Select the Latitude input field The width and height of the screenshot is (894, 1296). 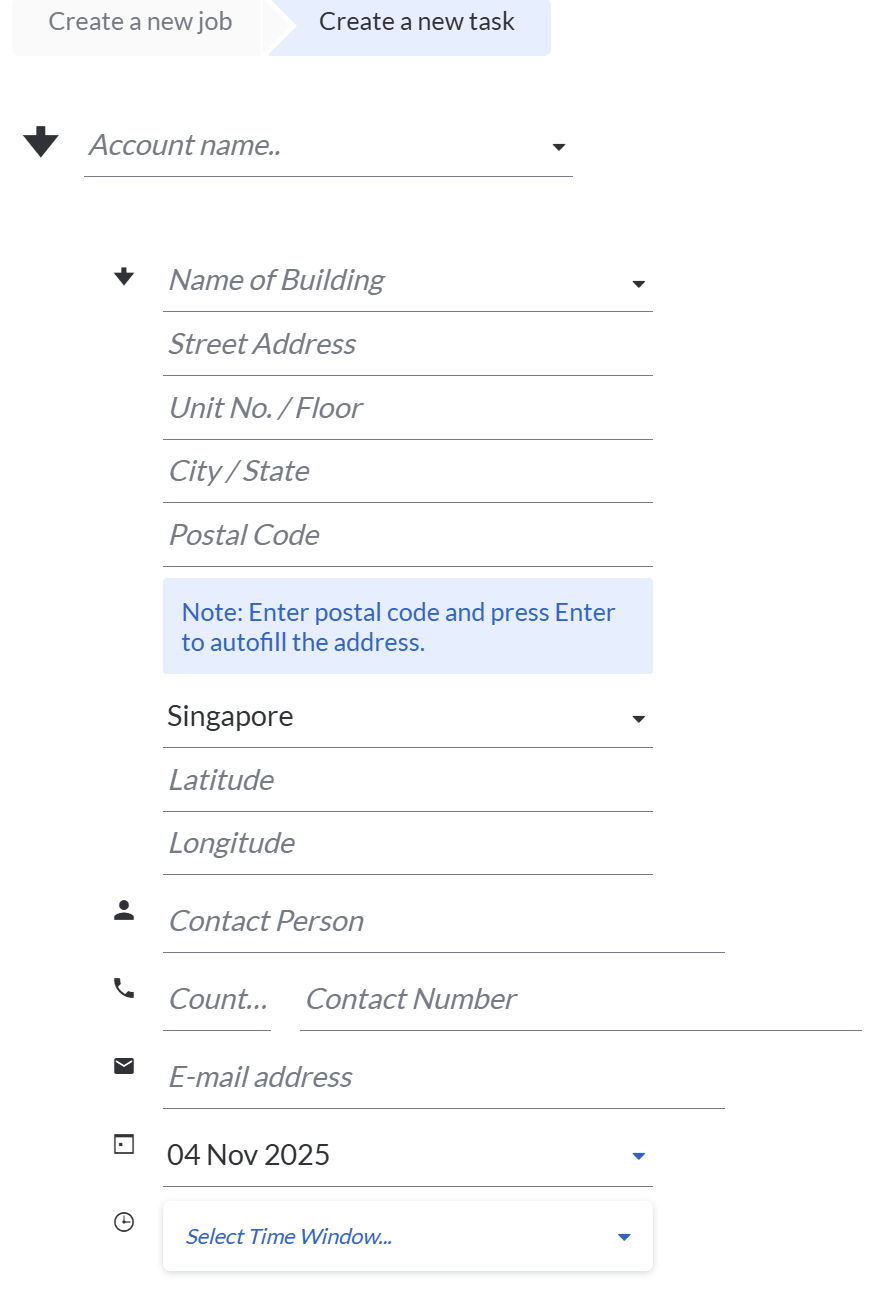tap(407, 780)
